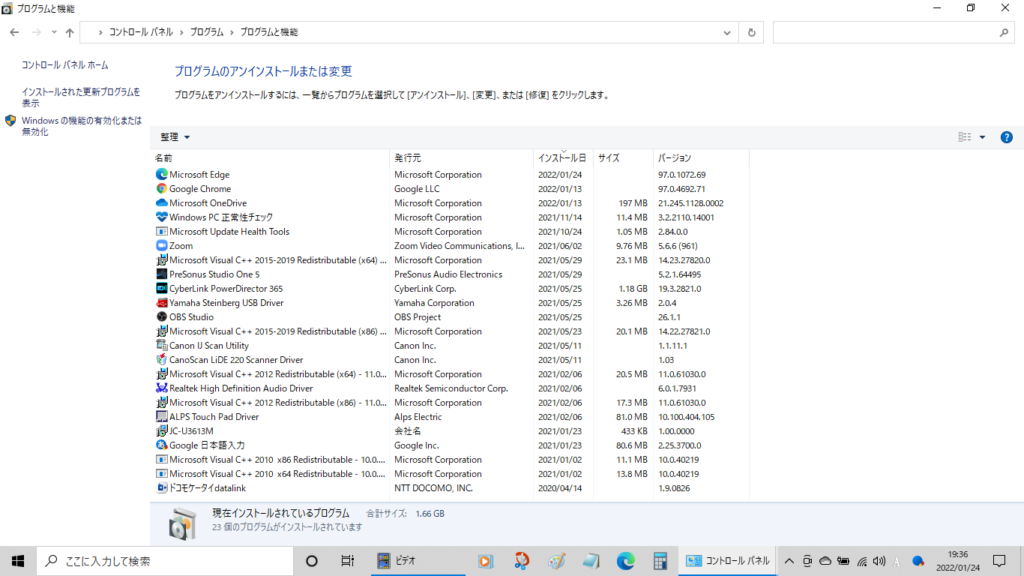The width and height of the screenshot is (1024, 576).
Task: Open コントロール パネル ホーム link
Action: pos(65,65)
